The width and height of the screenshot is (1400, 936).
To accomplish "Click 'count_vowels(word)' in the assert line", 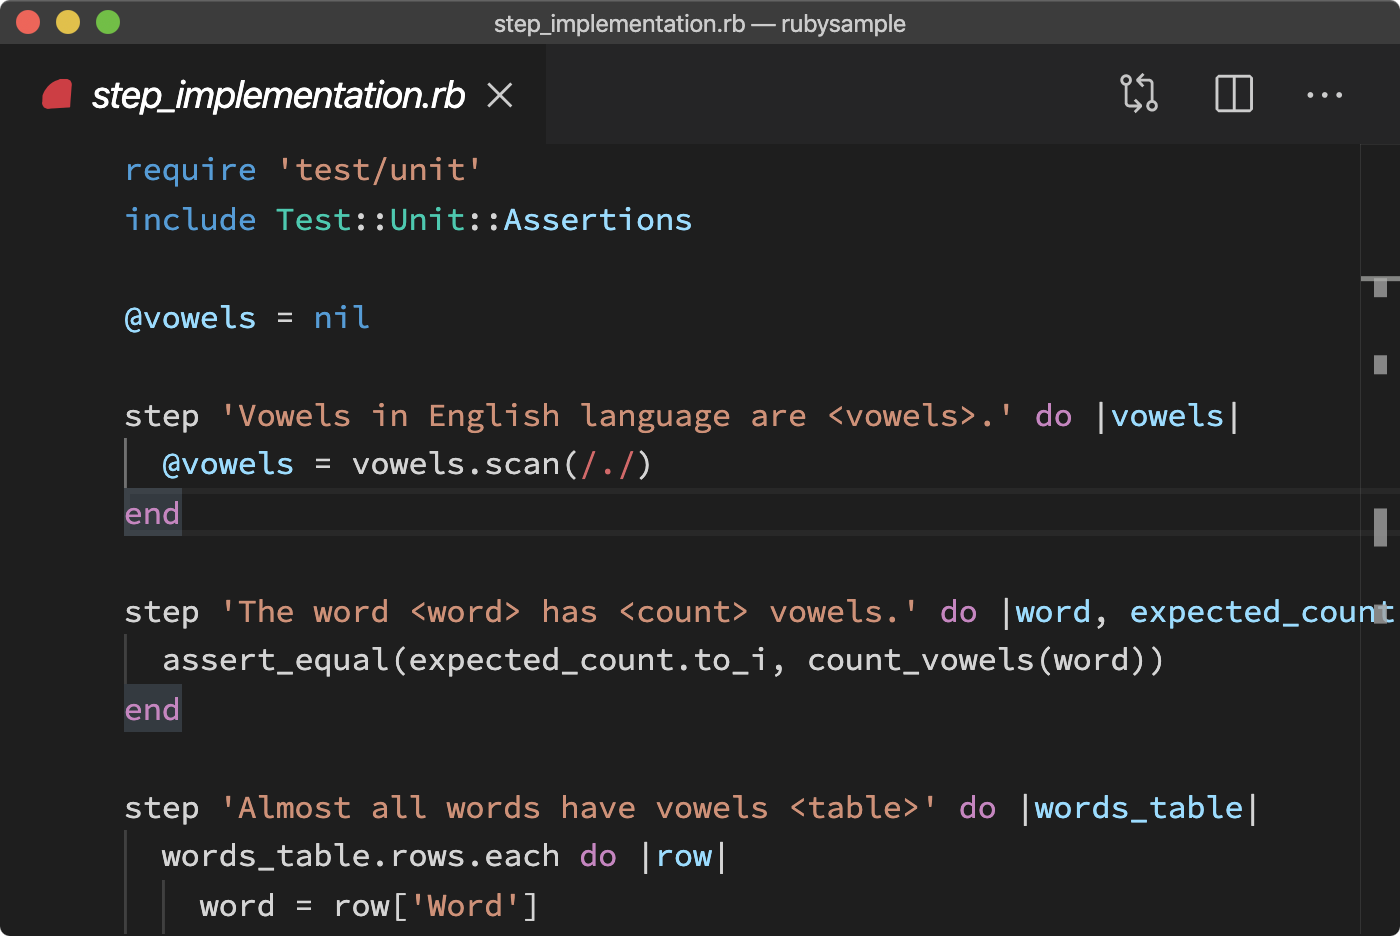I will [976, 661].
